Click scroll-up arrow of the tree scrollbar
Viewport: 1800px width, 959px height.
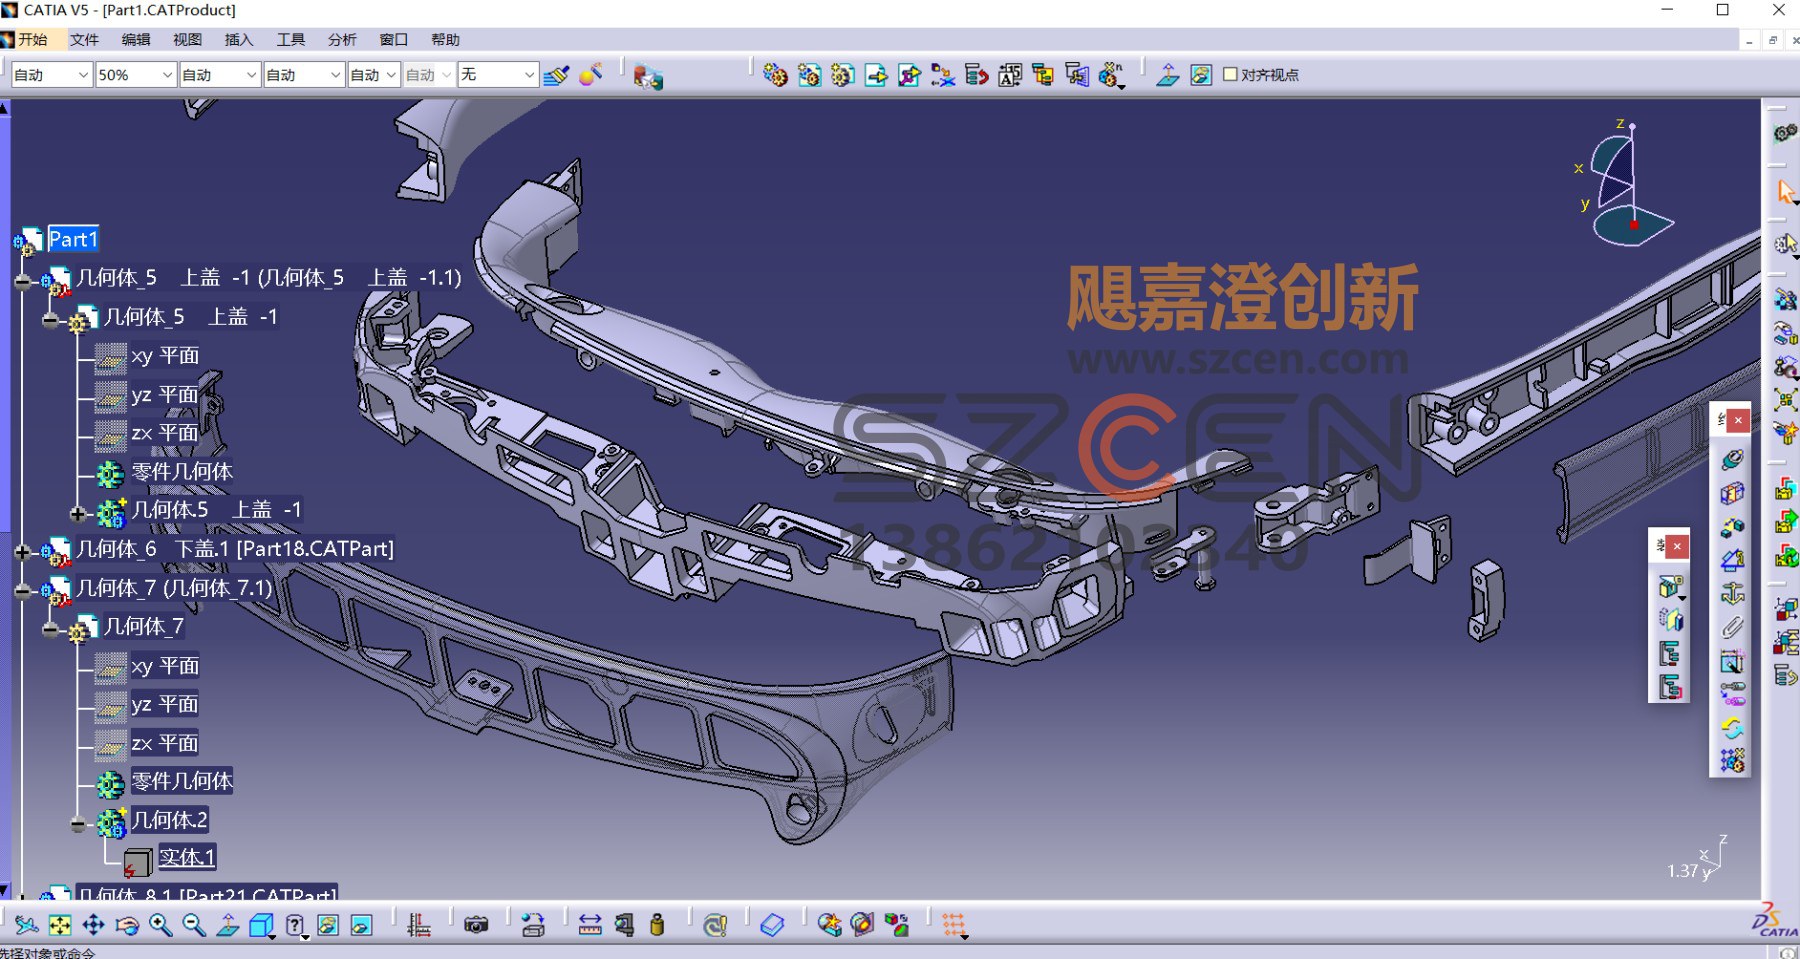(5, 107)
